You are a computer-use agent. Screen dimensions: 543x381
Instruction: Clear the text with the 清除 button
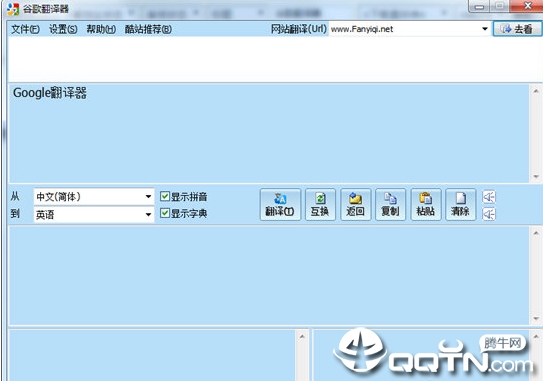coord(461,204)
